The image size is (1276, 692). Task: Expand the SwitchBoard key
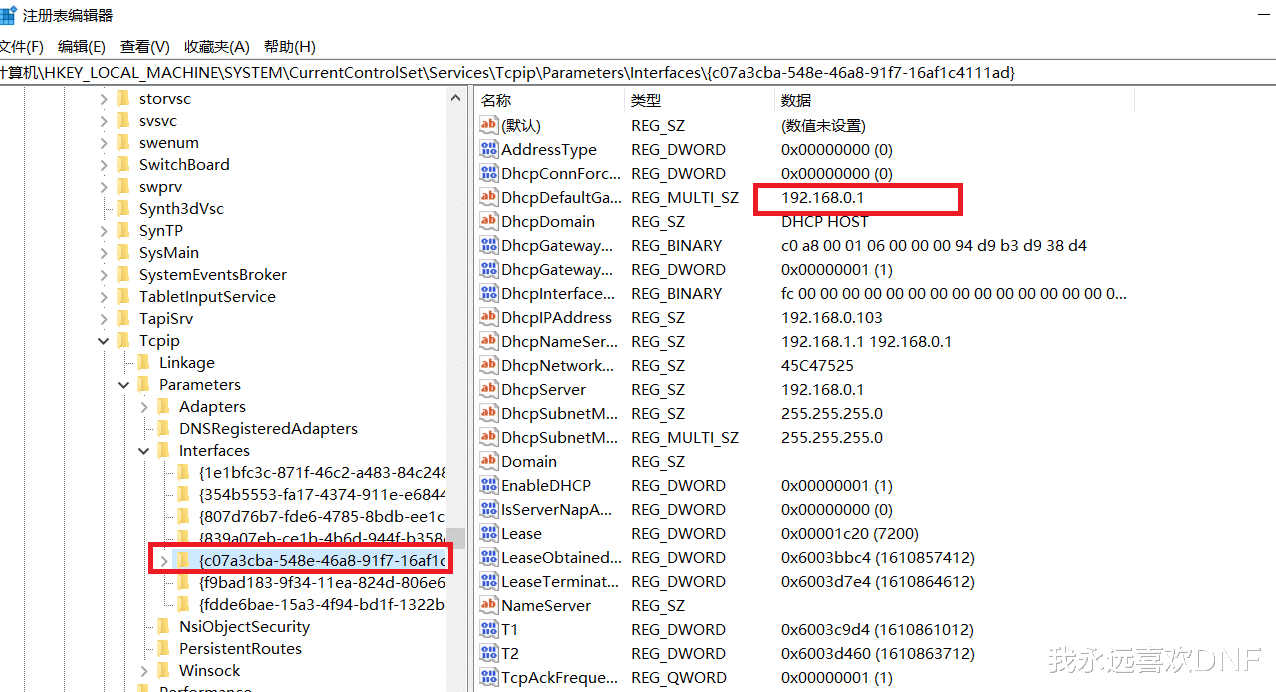(x=104, y=165)
